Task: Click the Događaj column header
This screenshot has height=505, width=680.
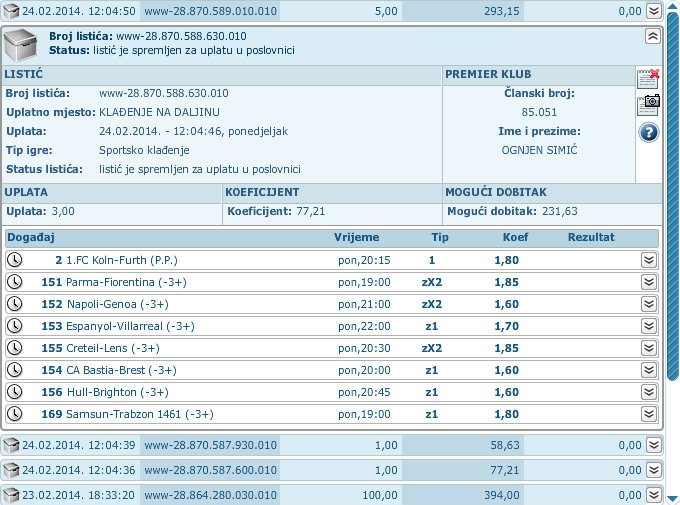Action: [x=30, y=237]
